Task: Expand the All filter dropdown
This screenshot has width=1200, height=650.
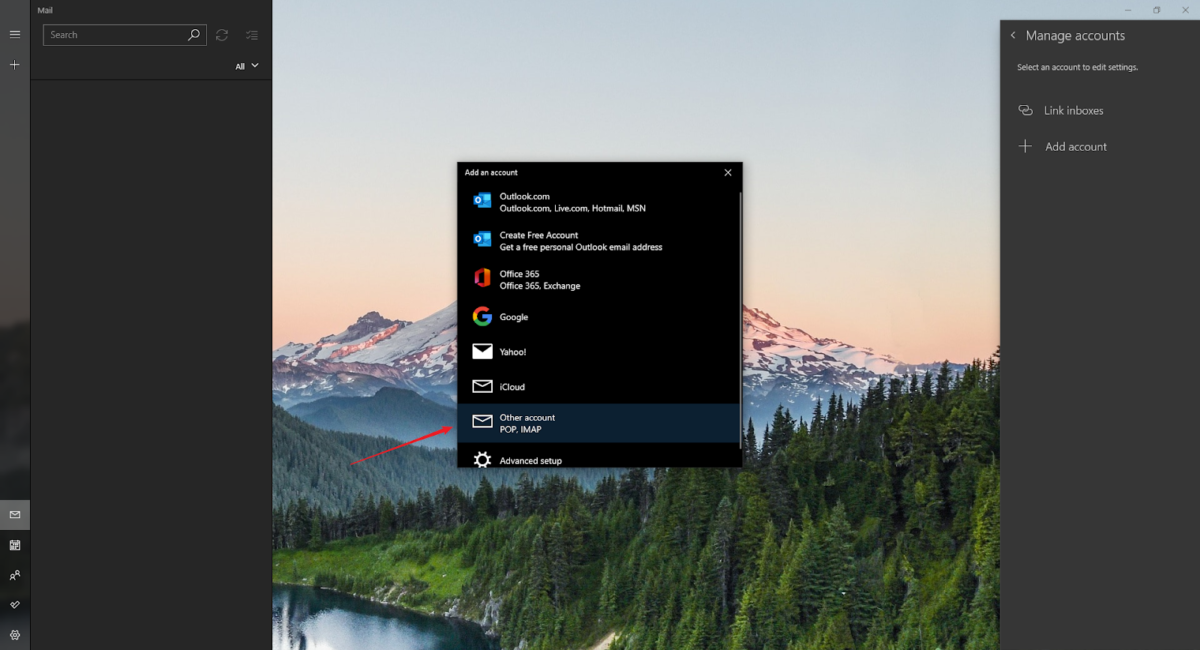Action: tap(247, 66)
